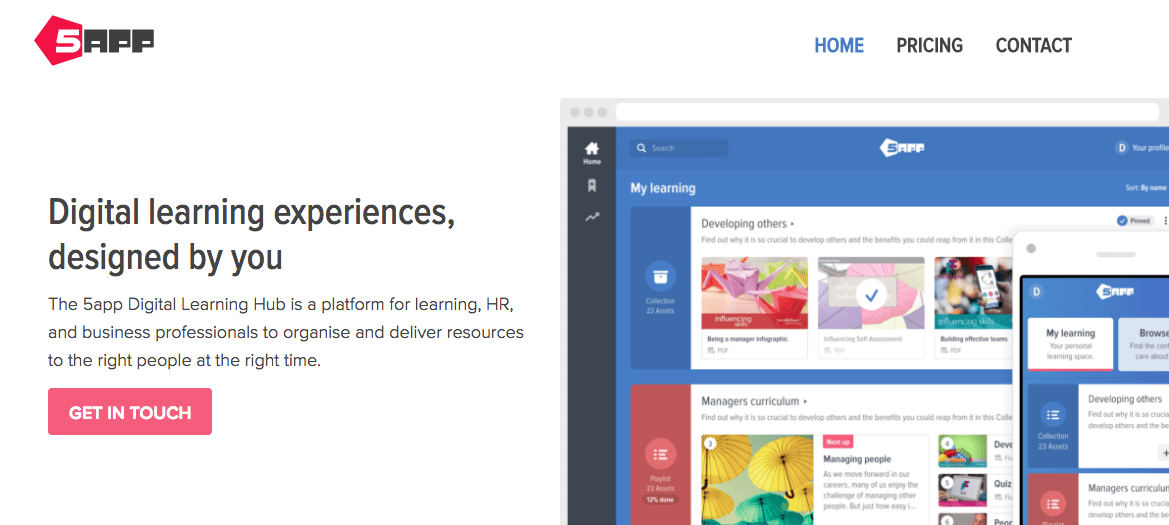
Task: Click the D avatar in the tablet view
Action: (x=1036, y=292)
